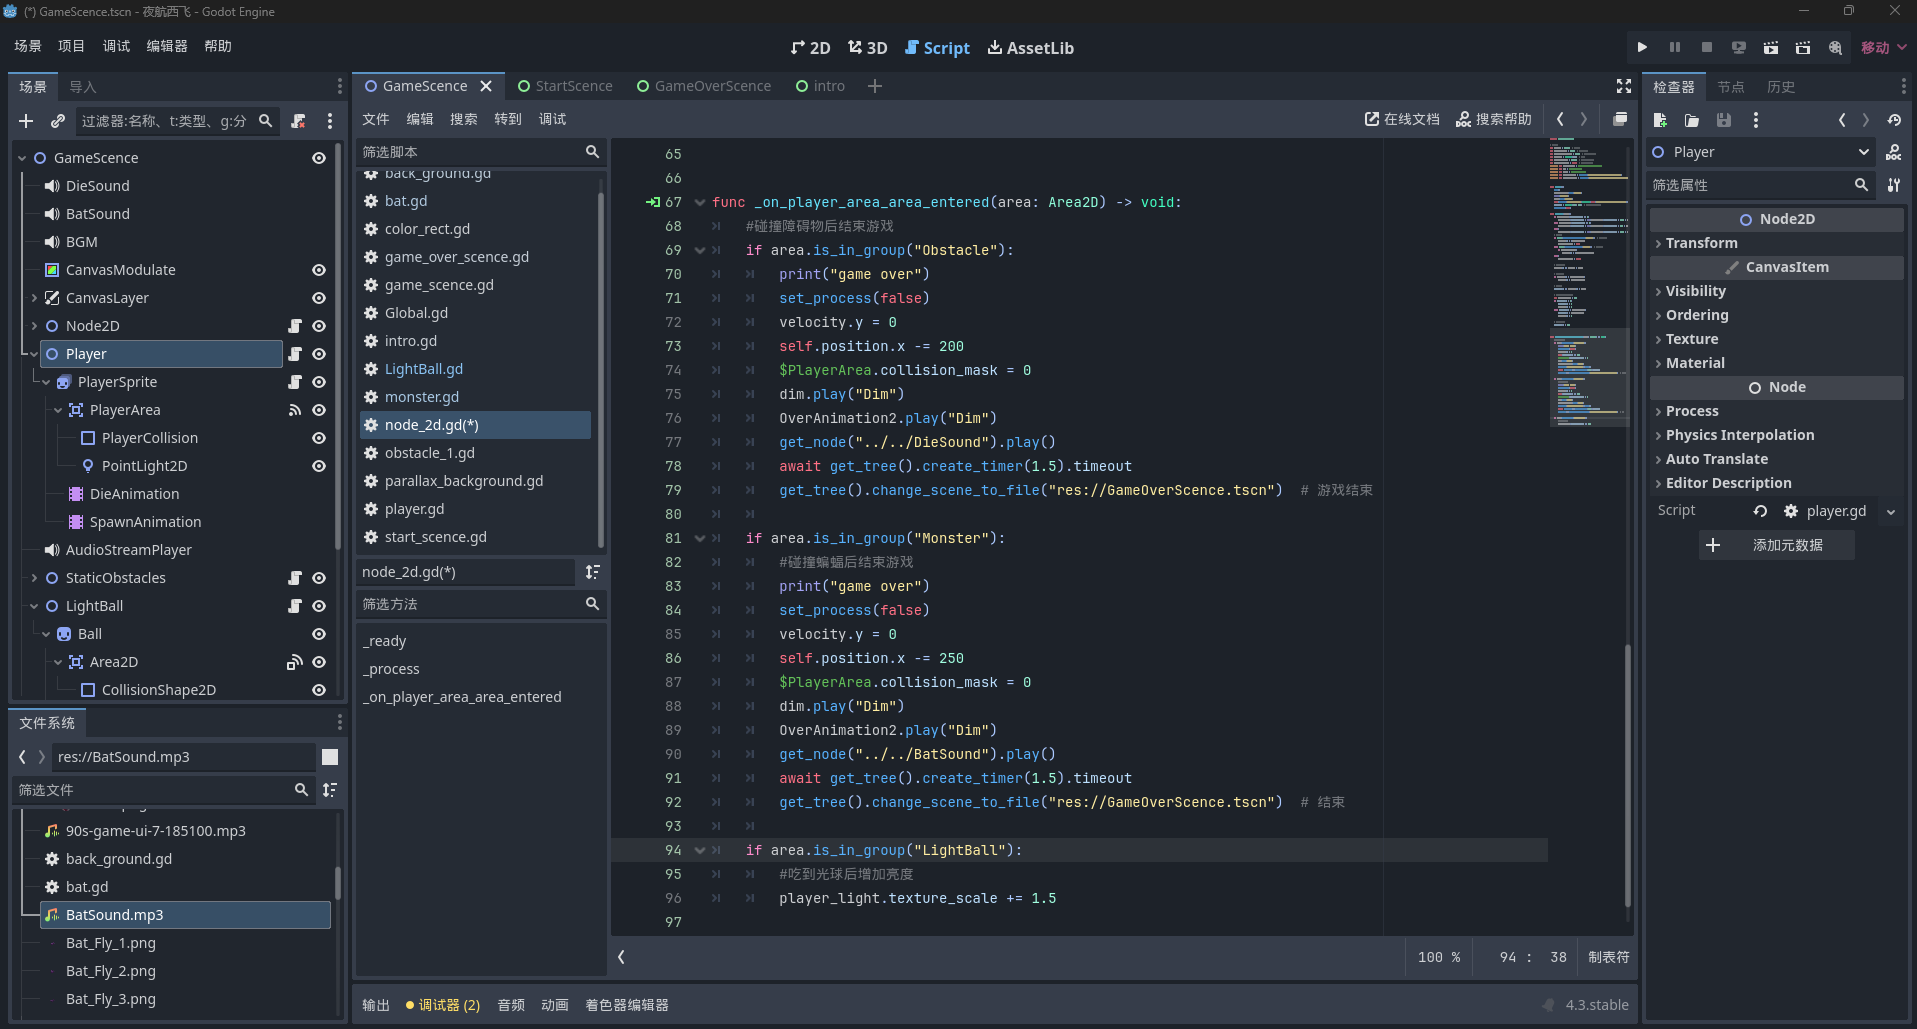Create new resource in Inspector
The height and width of the screenshot is (1029, 1917).
pyautogui.click(x=1660, y=120)
